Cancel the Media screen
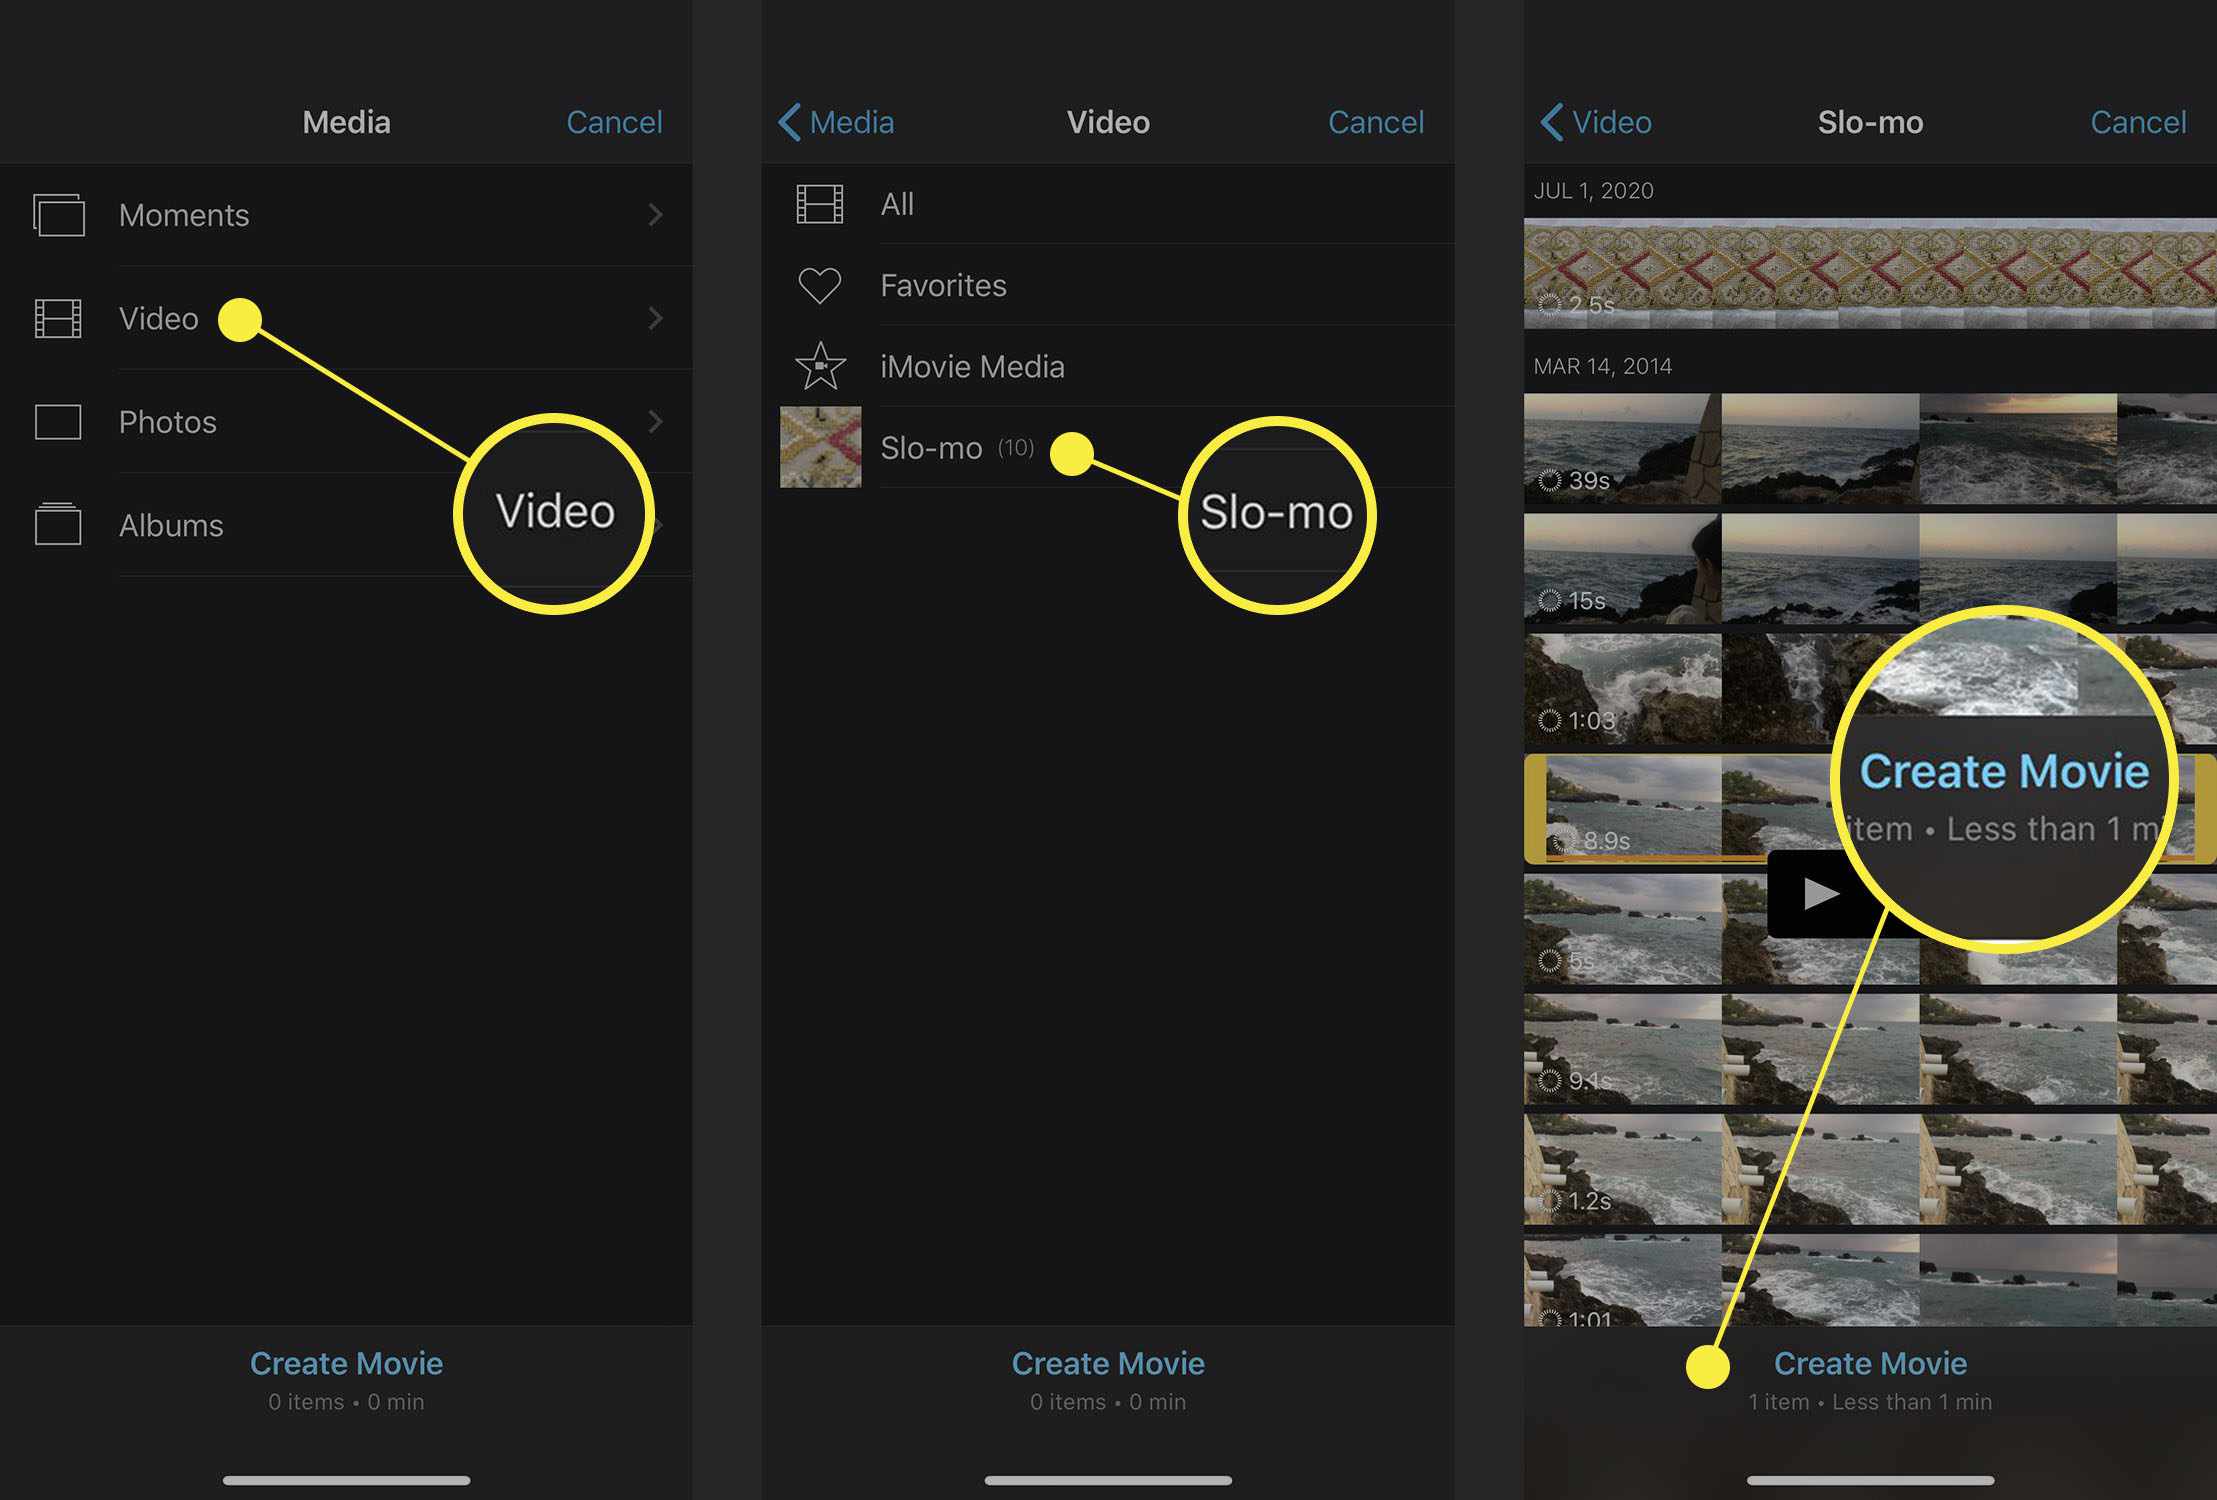This screenshot has width=2217, height=1500. pos(614,122)
